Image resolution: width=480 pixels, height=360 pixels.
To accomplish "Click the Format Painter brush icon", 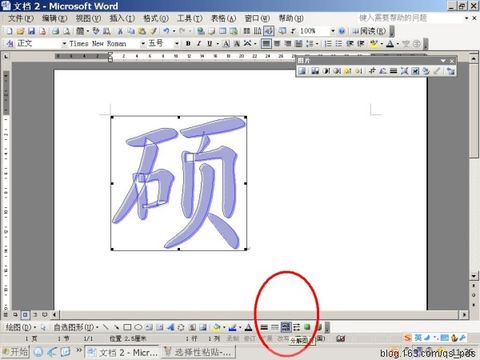I will pos(154,31).
